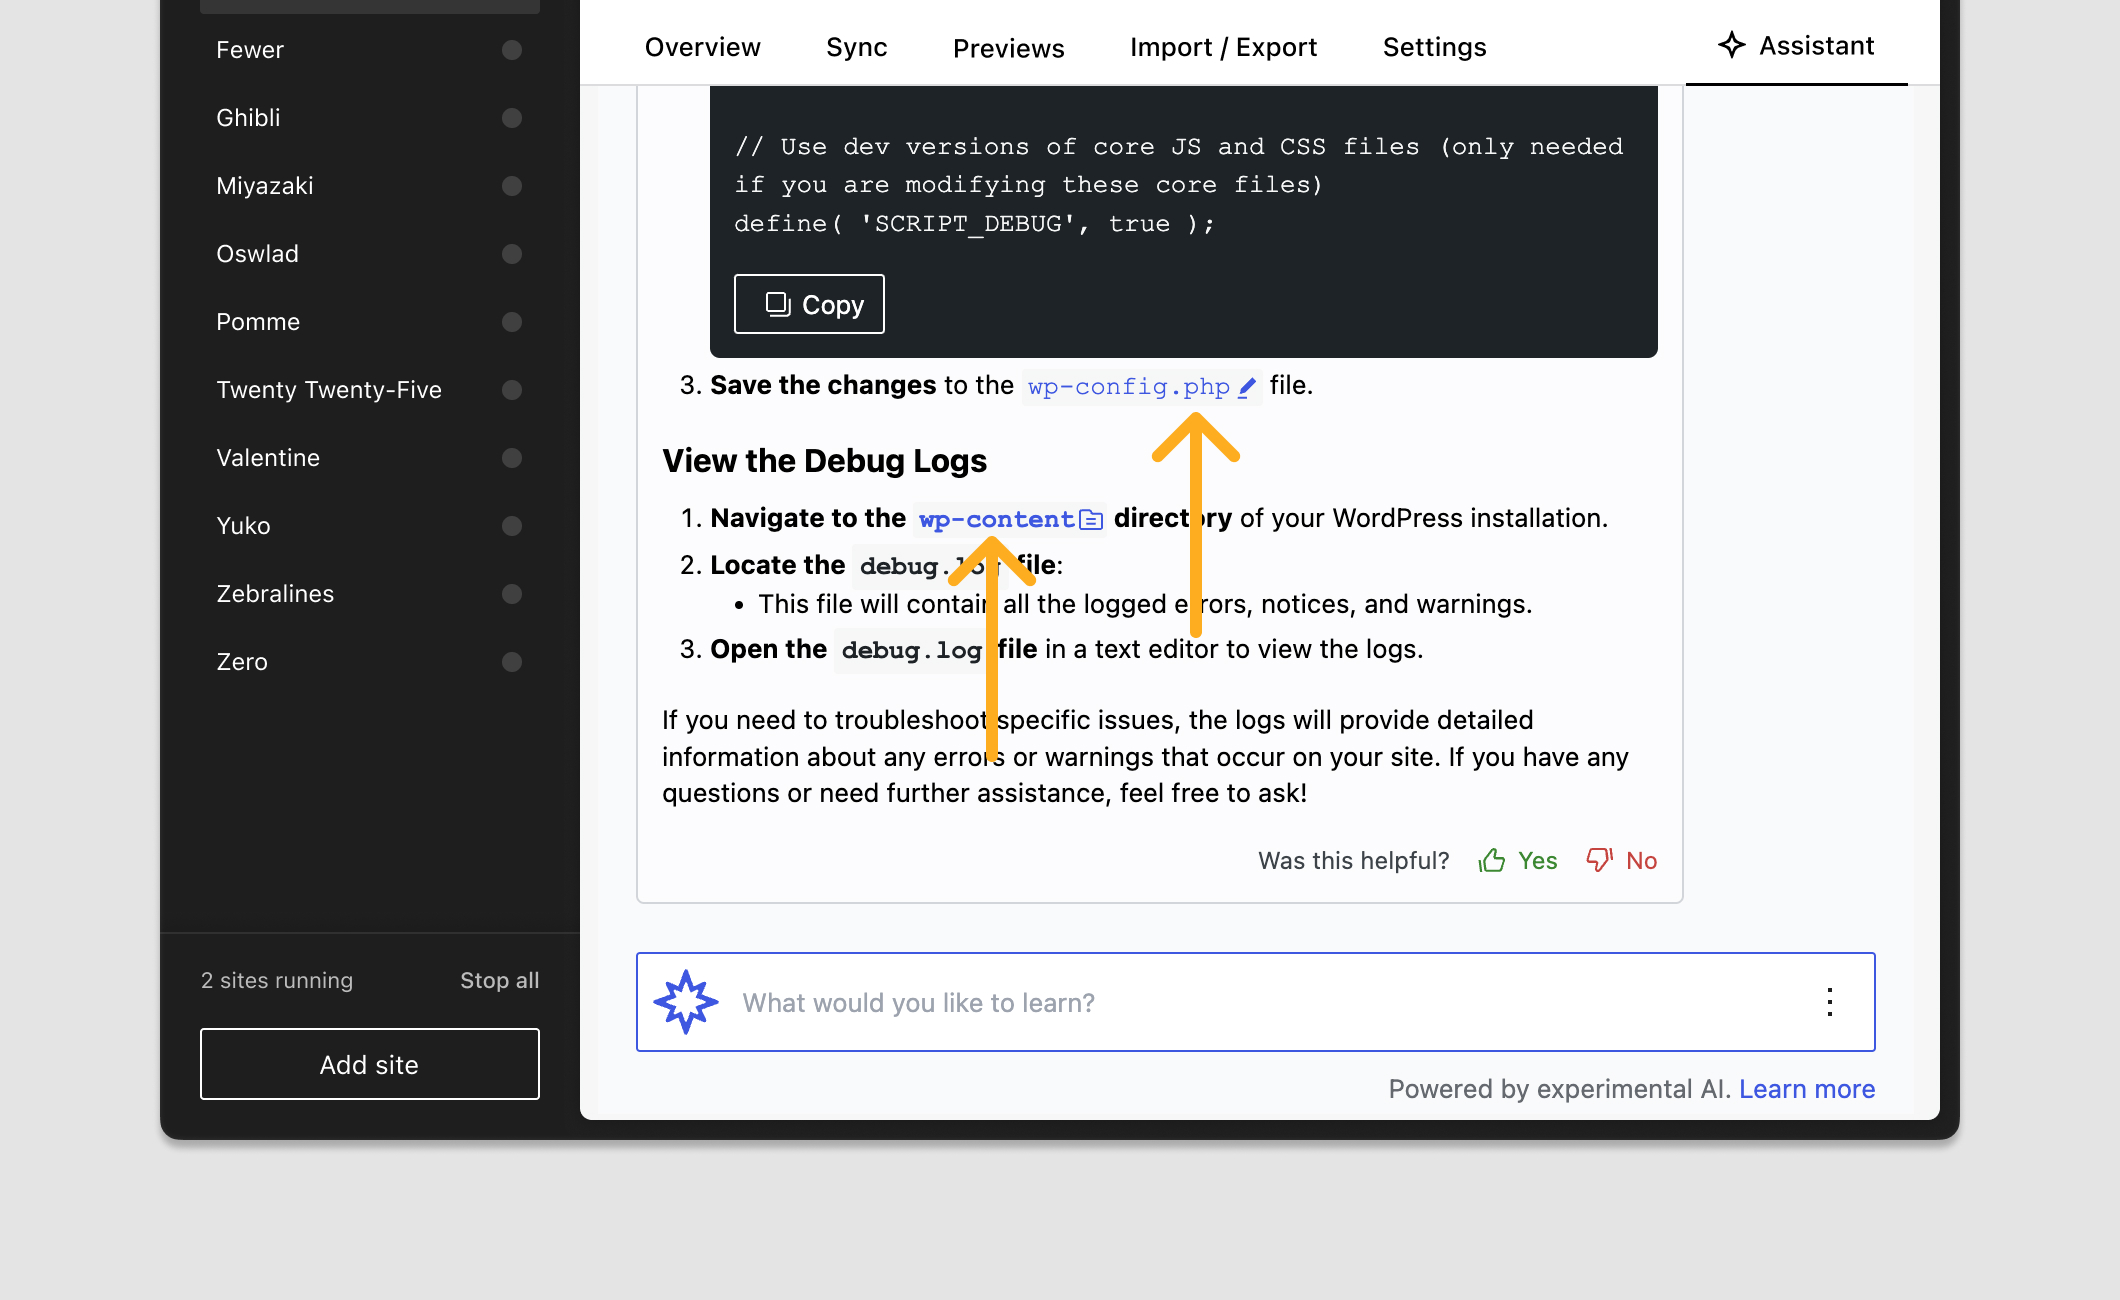Switch to the Sync tab
The width and height of the screenshot is (2120, 1300).
[856, 47]
